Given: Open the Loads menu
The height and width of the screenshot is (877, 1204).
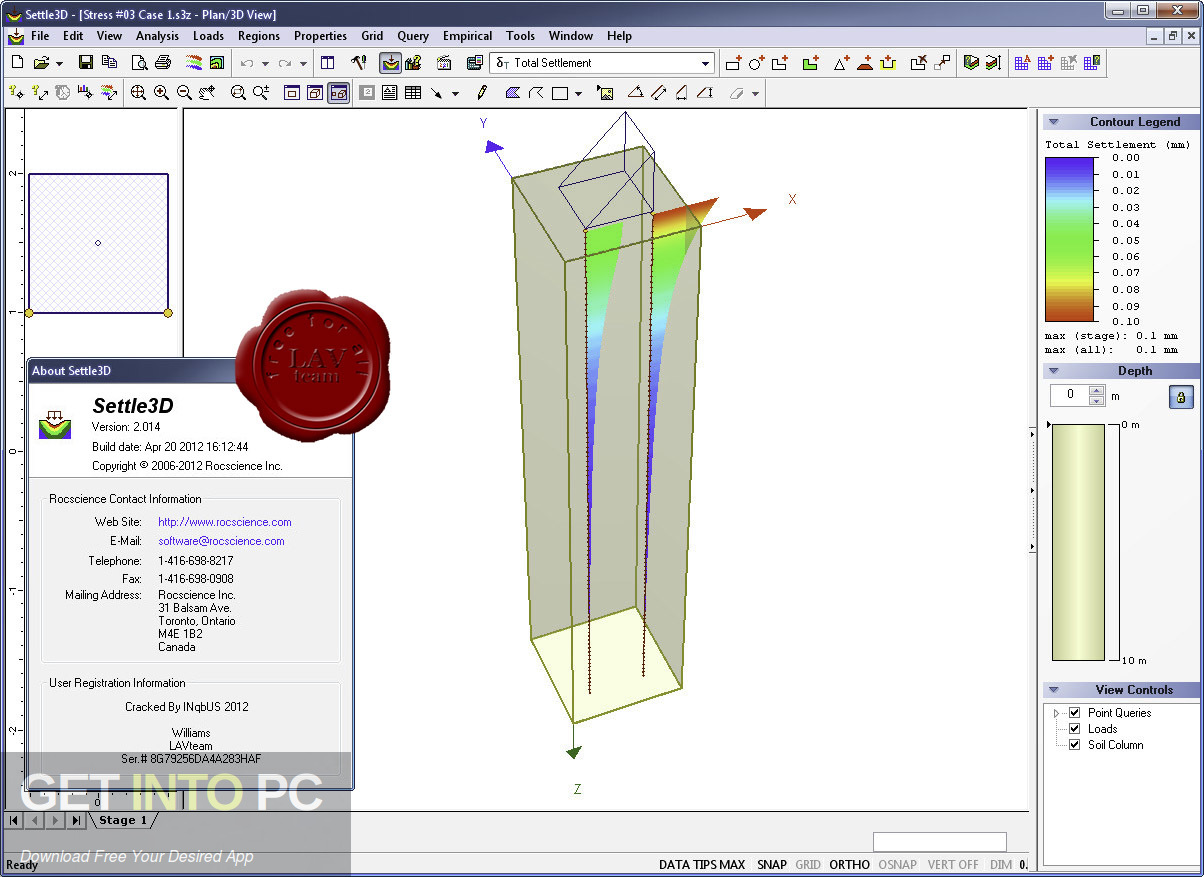Looking at the screenshot, I should (208, 35).
